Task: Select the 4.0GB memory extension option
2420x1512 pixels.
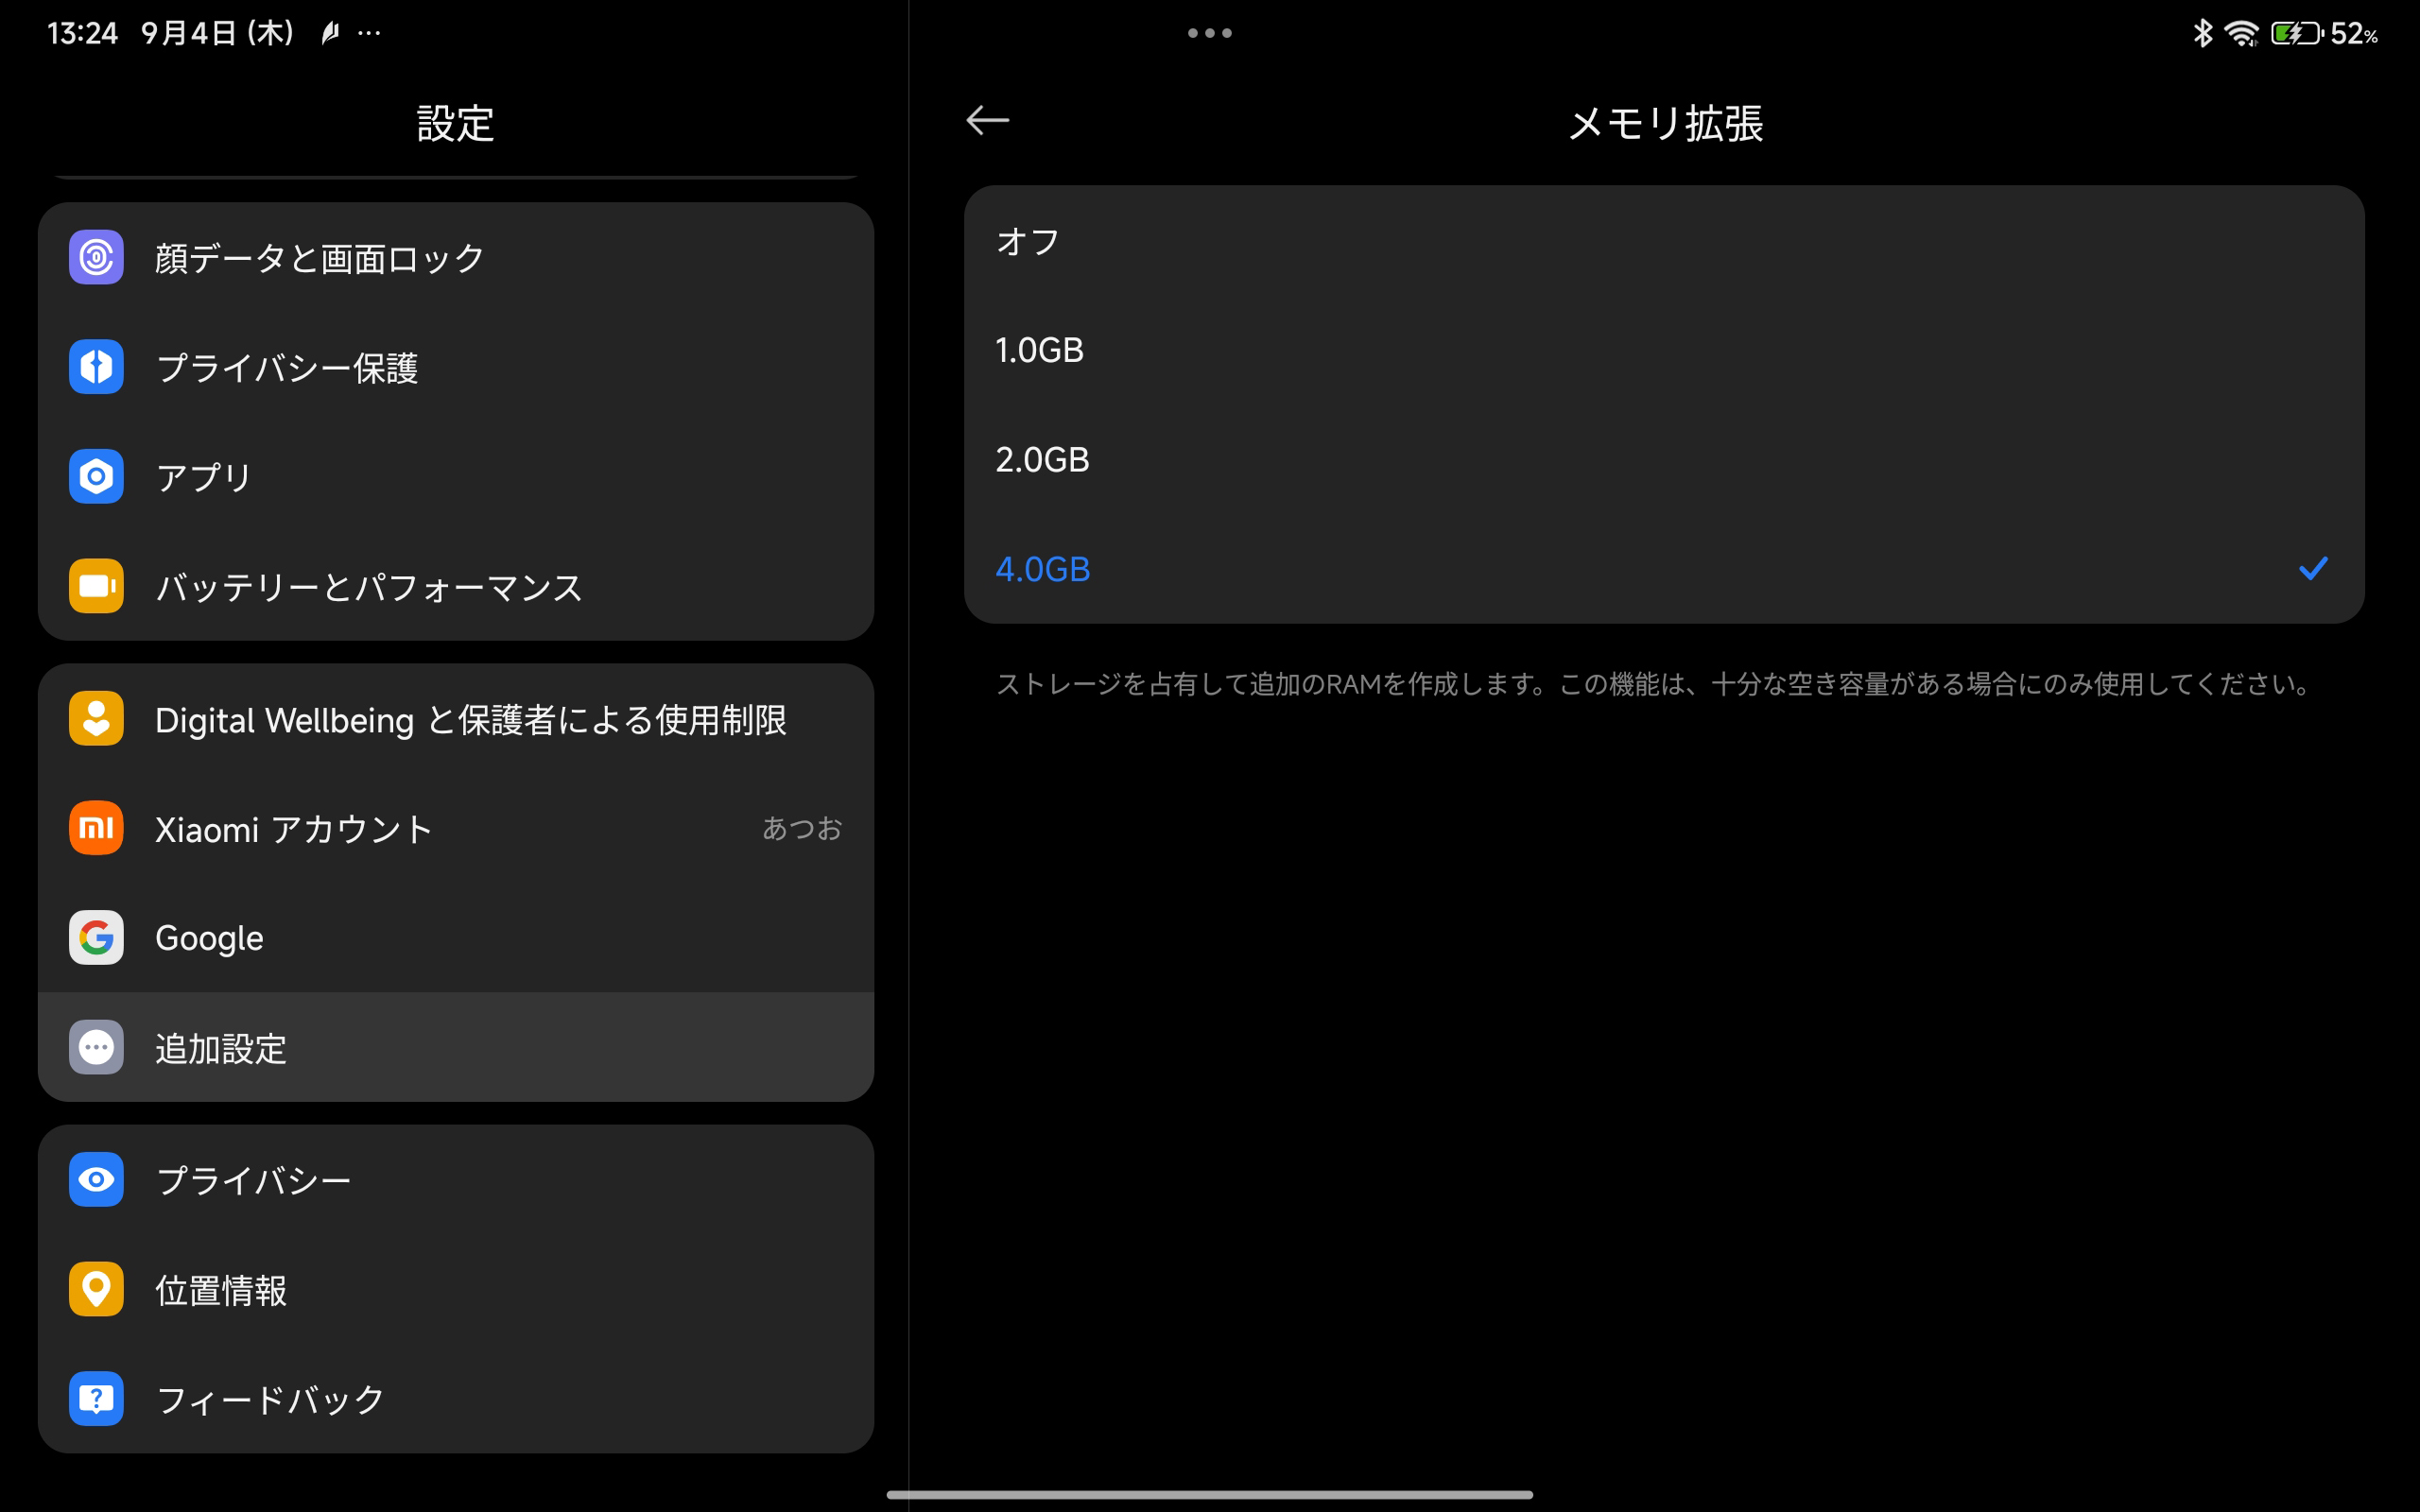Action: point(1664,569)
